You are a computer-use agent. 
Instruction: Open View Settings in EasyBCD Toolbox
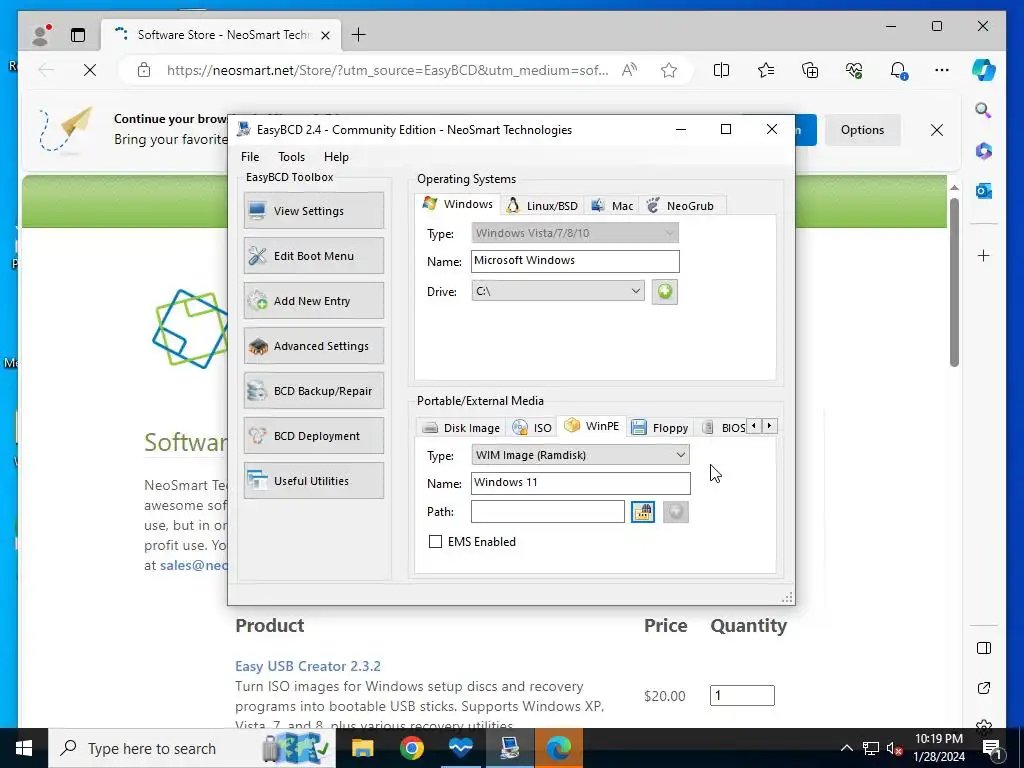click(x=313, y=211)
